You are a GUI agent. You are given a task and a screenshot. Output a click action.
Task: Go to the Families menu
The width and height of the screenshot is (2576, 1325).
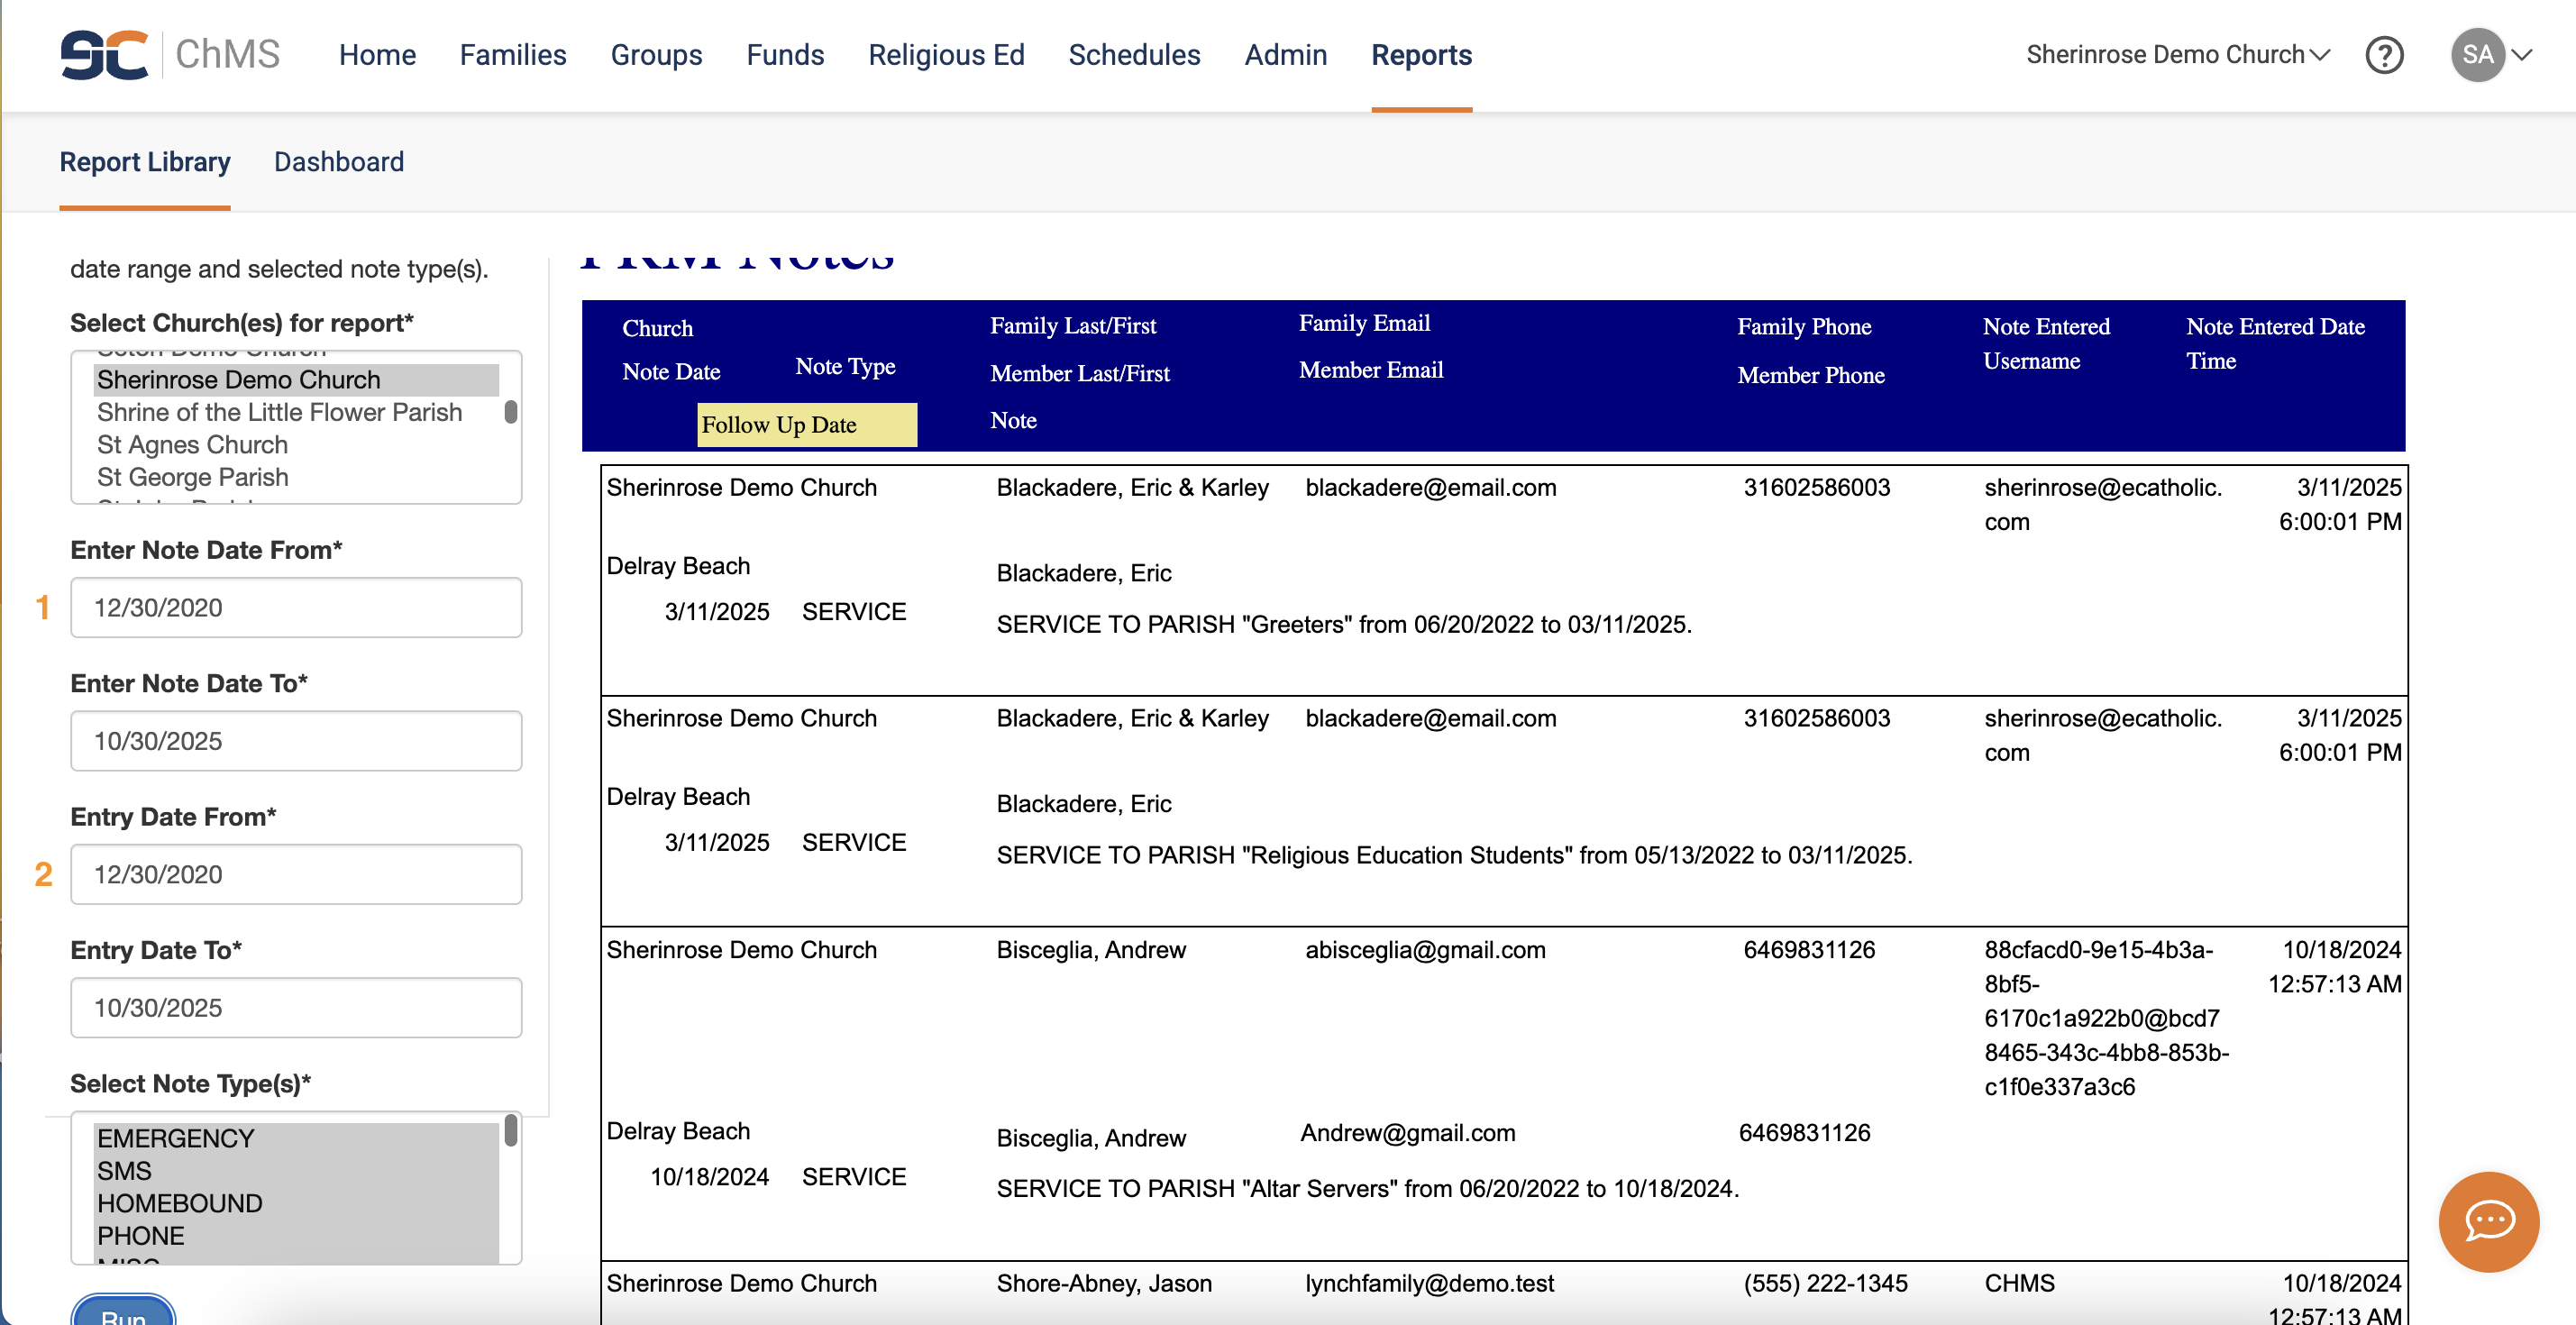point(512,55)
